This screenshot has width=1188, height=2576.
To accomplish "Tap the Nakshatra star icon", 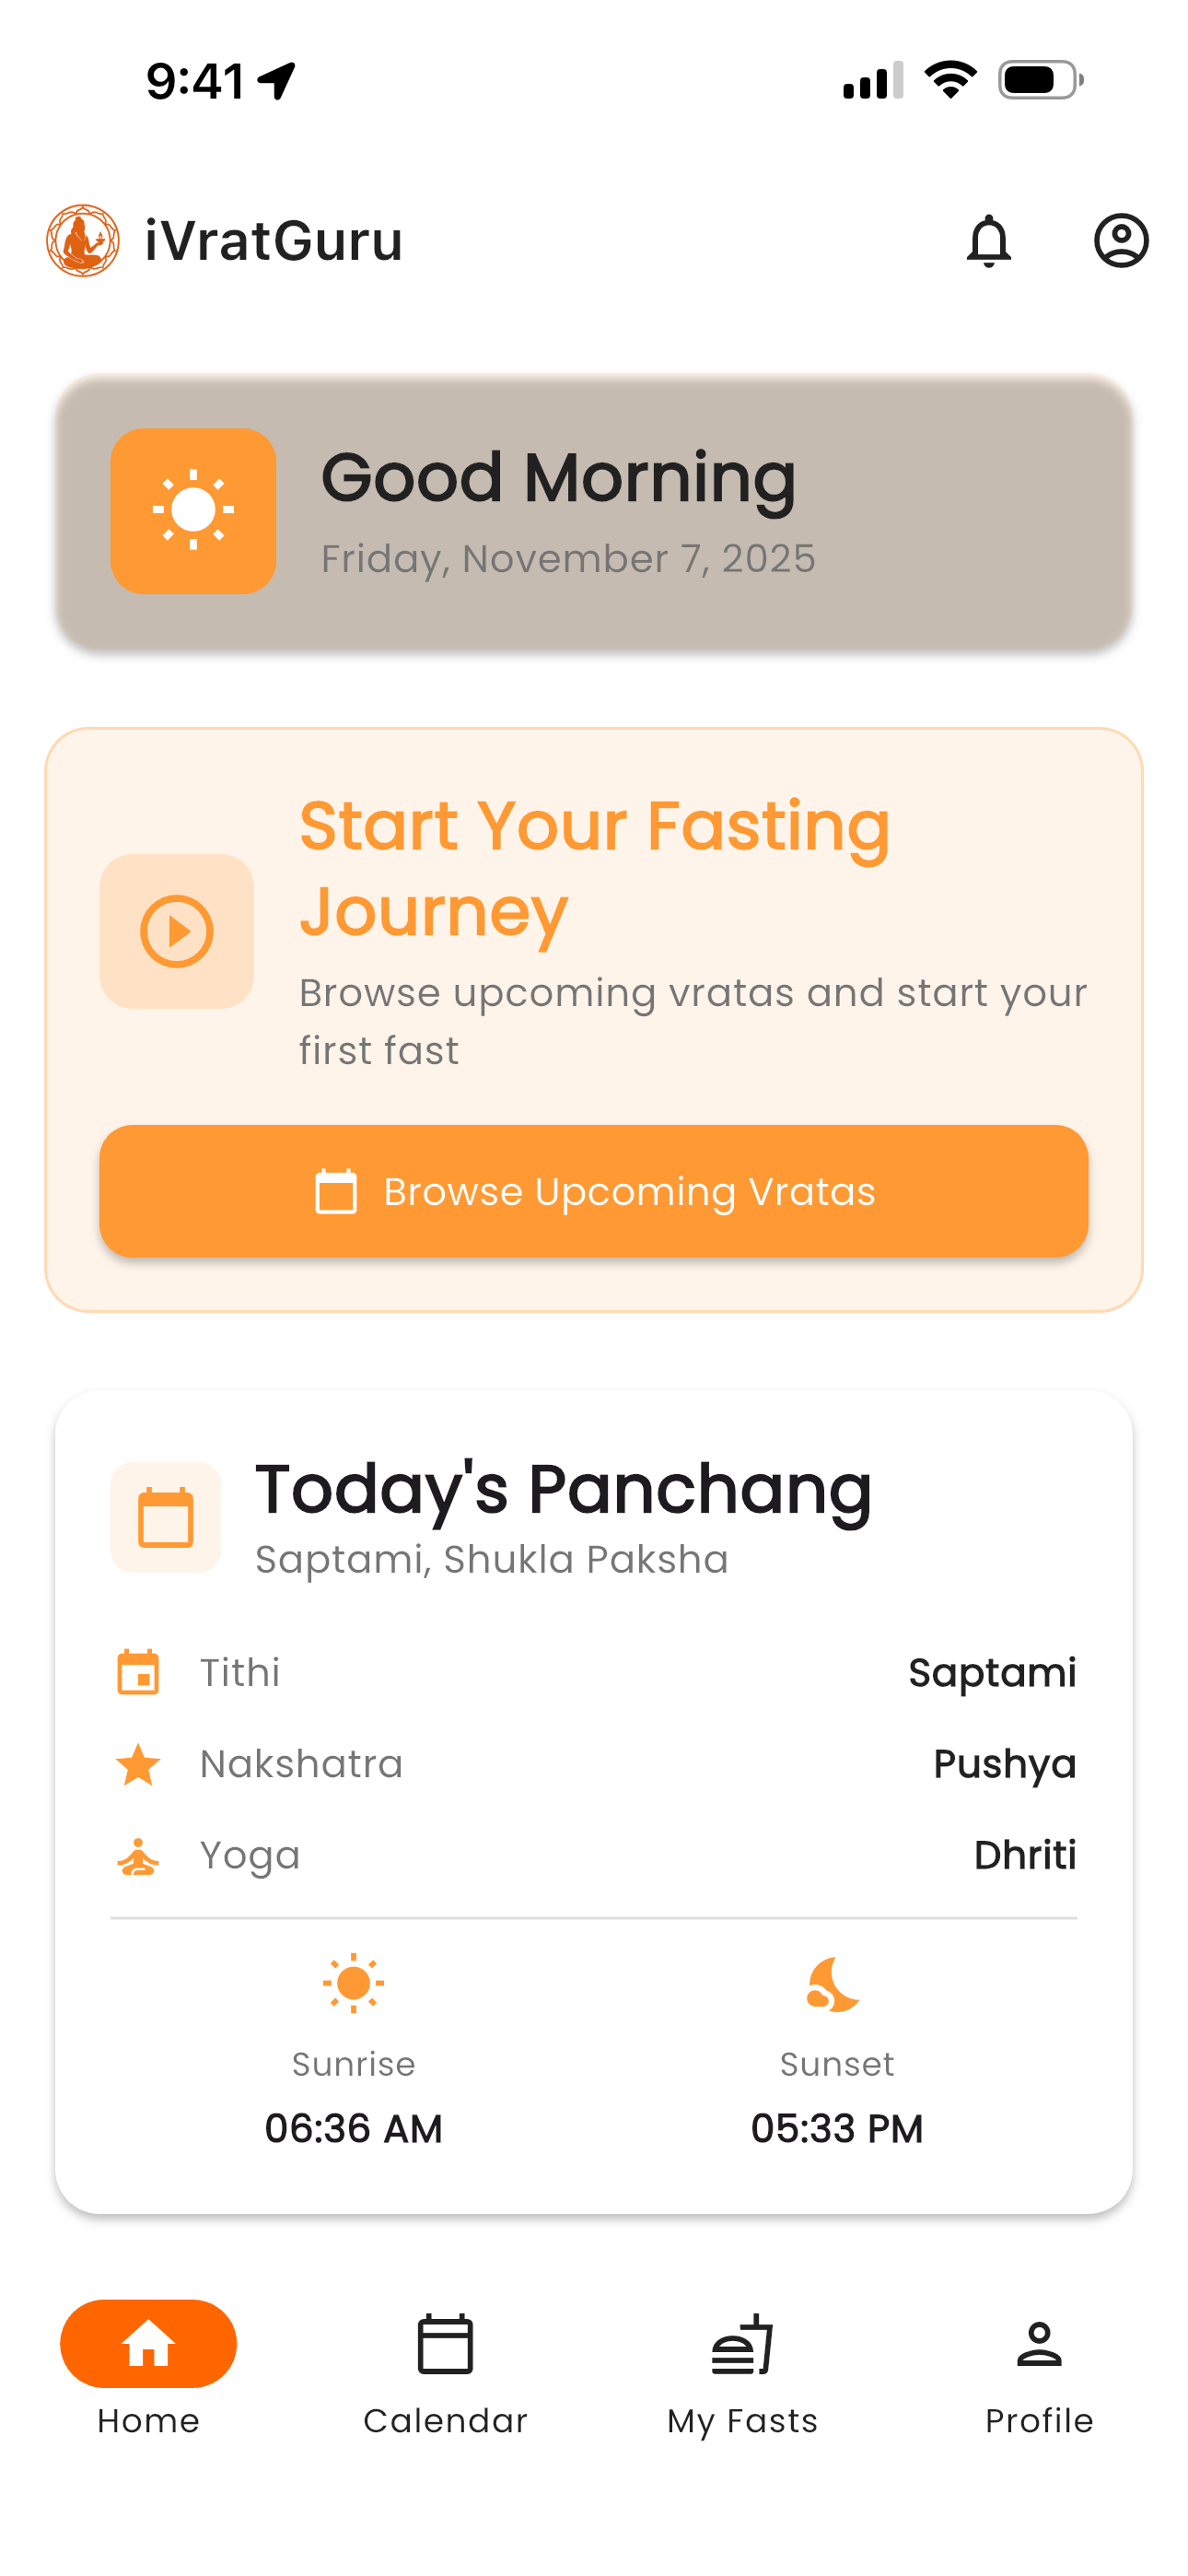I will [x=138, y=1764].
